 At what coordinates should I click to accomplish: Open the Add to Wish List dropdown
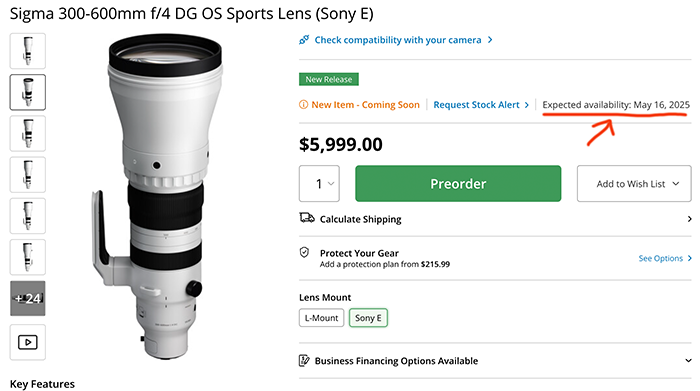point(634,183)
